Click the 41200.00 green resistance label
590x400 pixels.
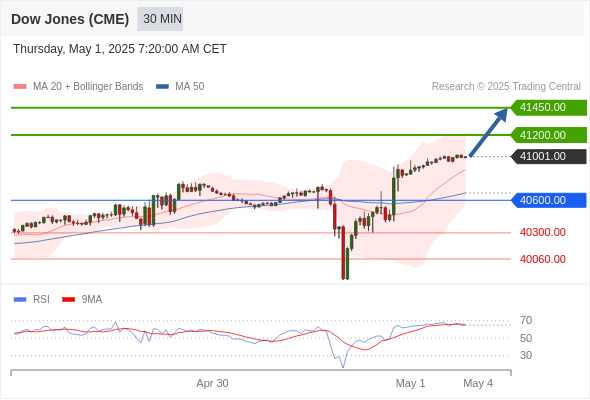point(549,135)
